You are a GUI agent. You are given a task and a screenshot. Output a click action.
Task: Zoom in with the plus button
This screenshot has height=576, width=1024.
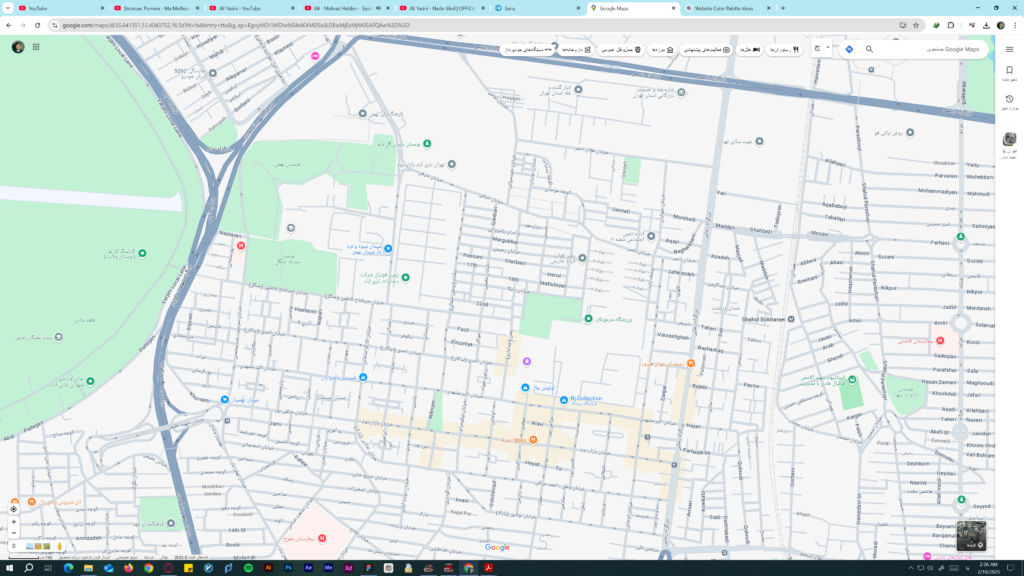[x=14, y=522]
